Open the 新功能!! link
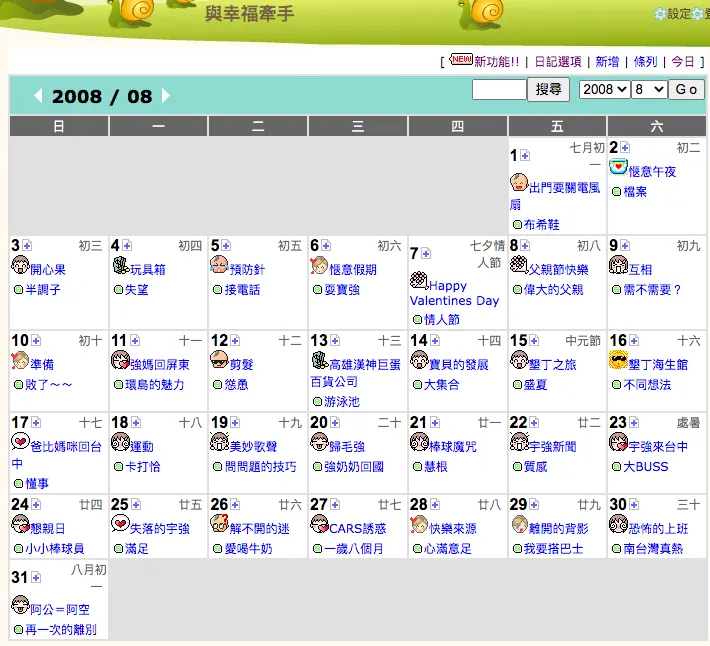Screen dimensions: 710x646 click(497, 62)
